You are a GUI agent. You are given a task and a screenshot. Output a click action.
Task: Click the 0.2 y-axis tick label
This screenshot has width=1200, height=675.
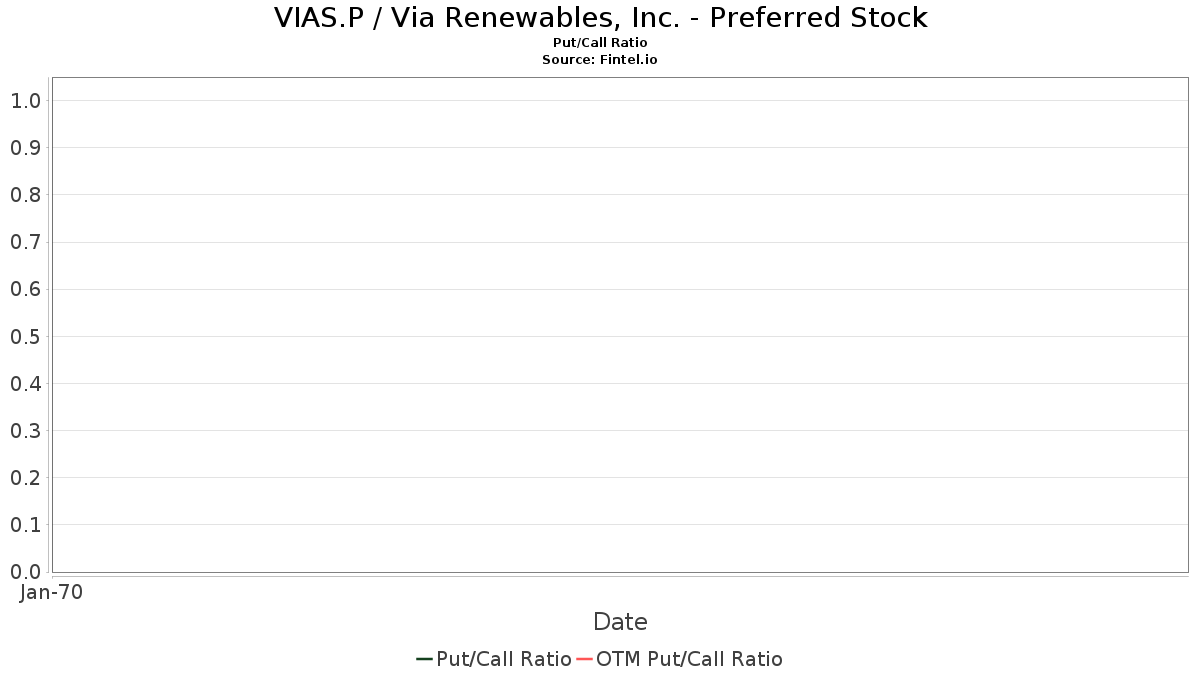[25, 478]
